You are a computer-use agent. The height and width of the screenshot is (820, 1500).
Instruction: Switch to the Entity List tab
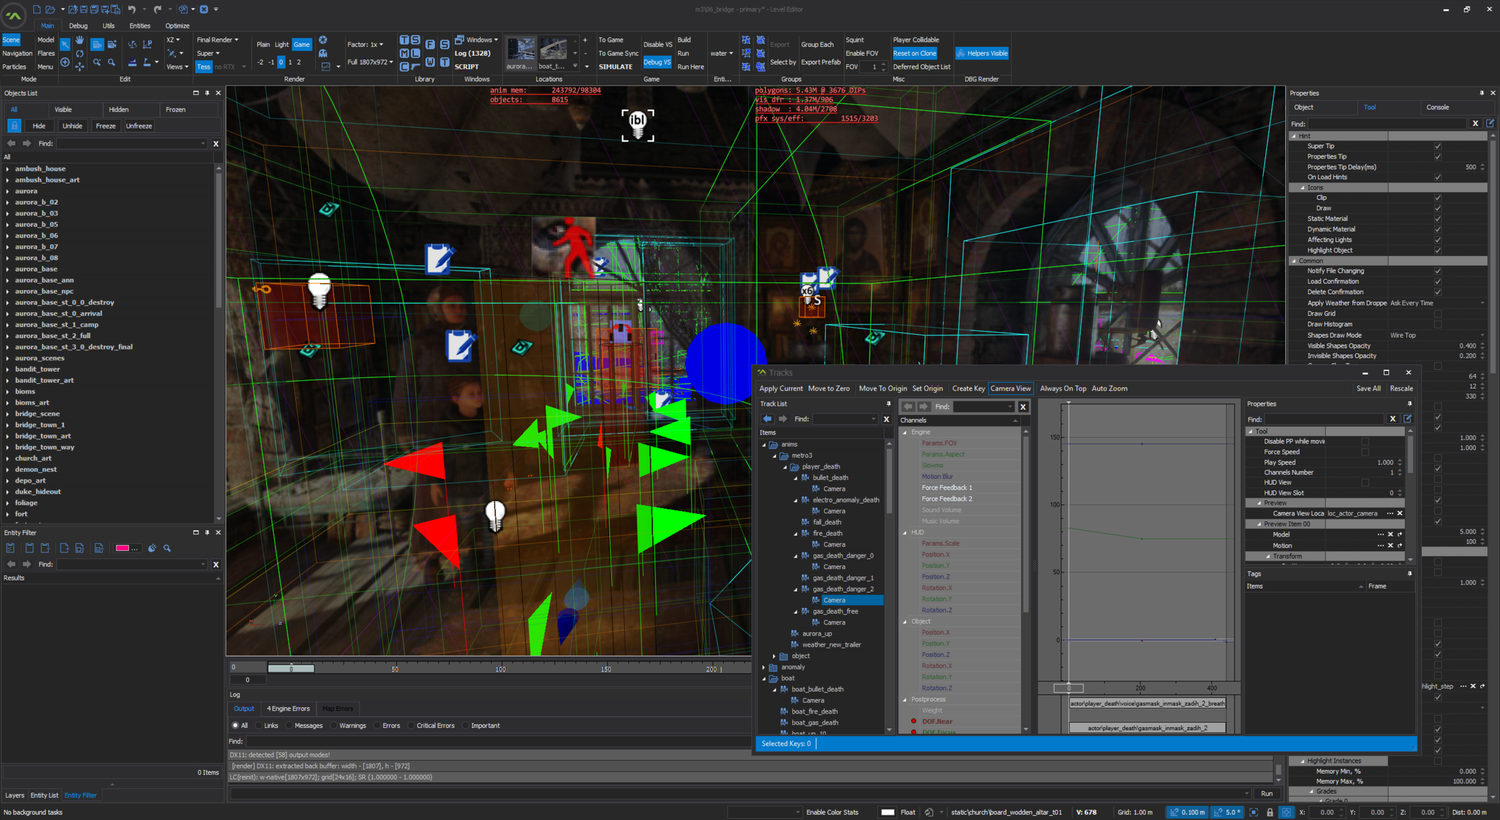43,795
